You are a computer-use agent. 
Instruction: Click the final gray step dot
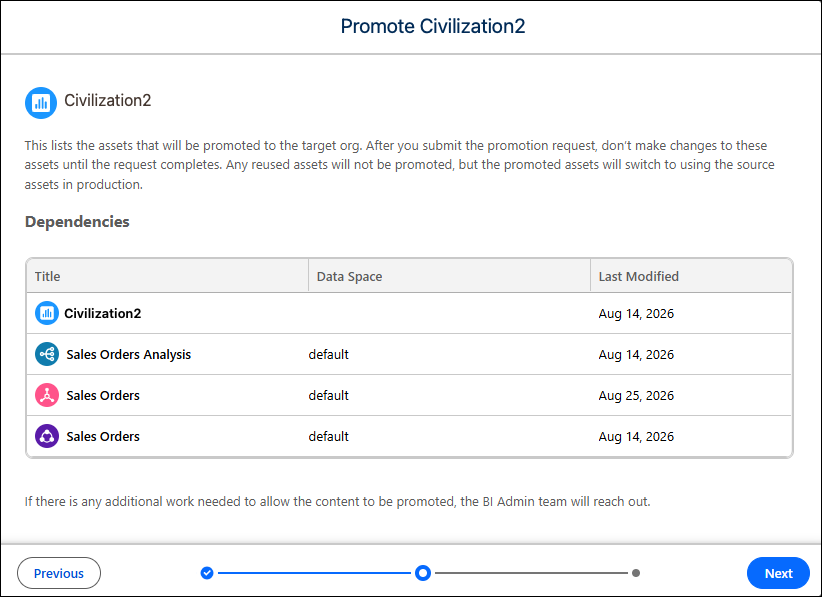tap(636, 573)
